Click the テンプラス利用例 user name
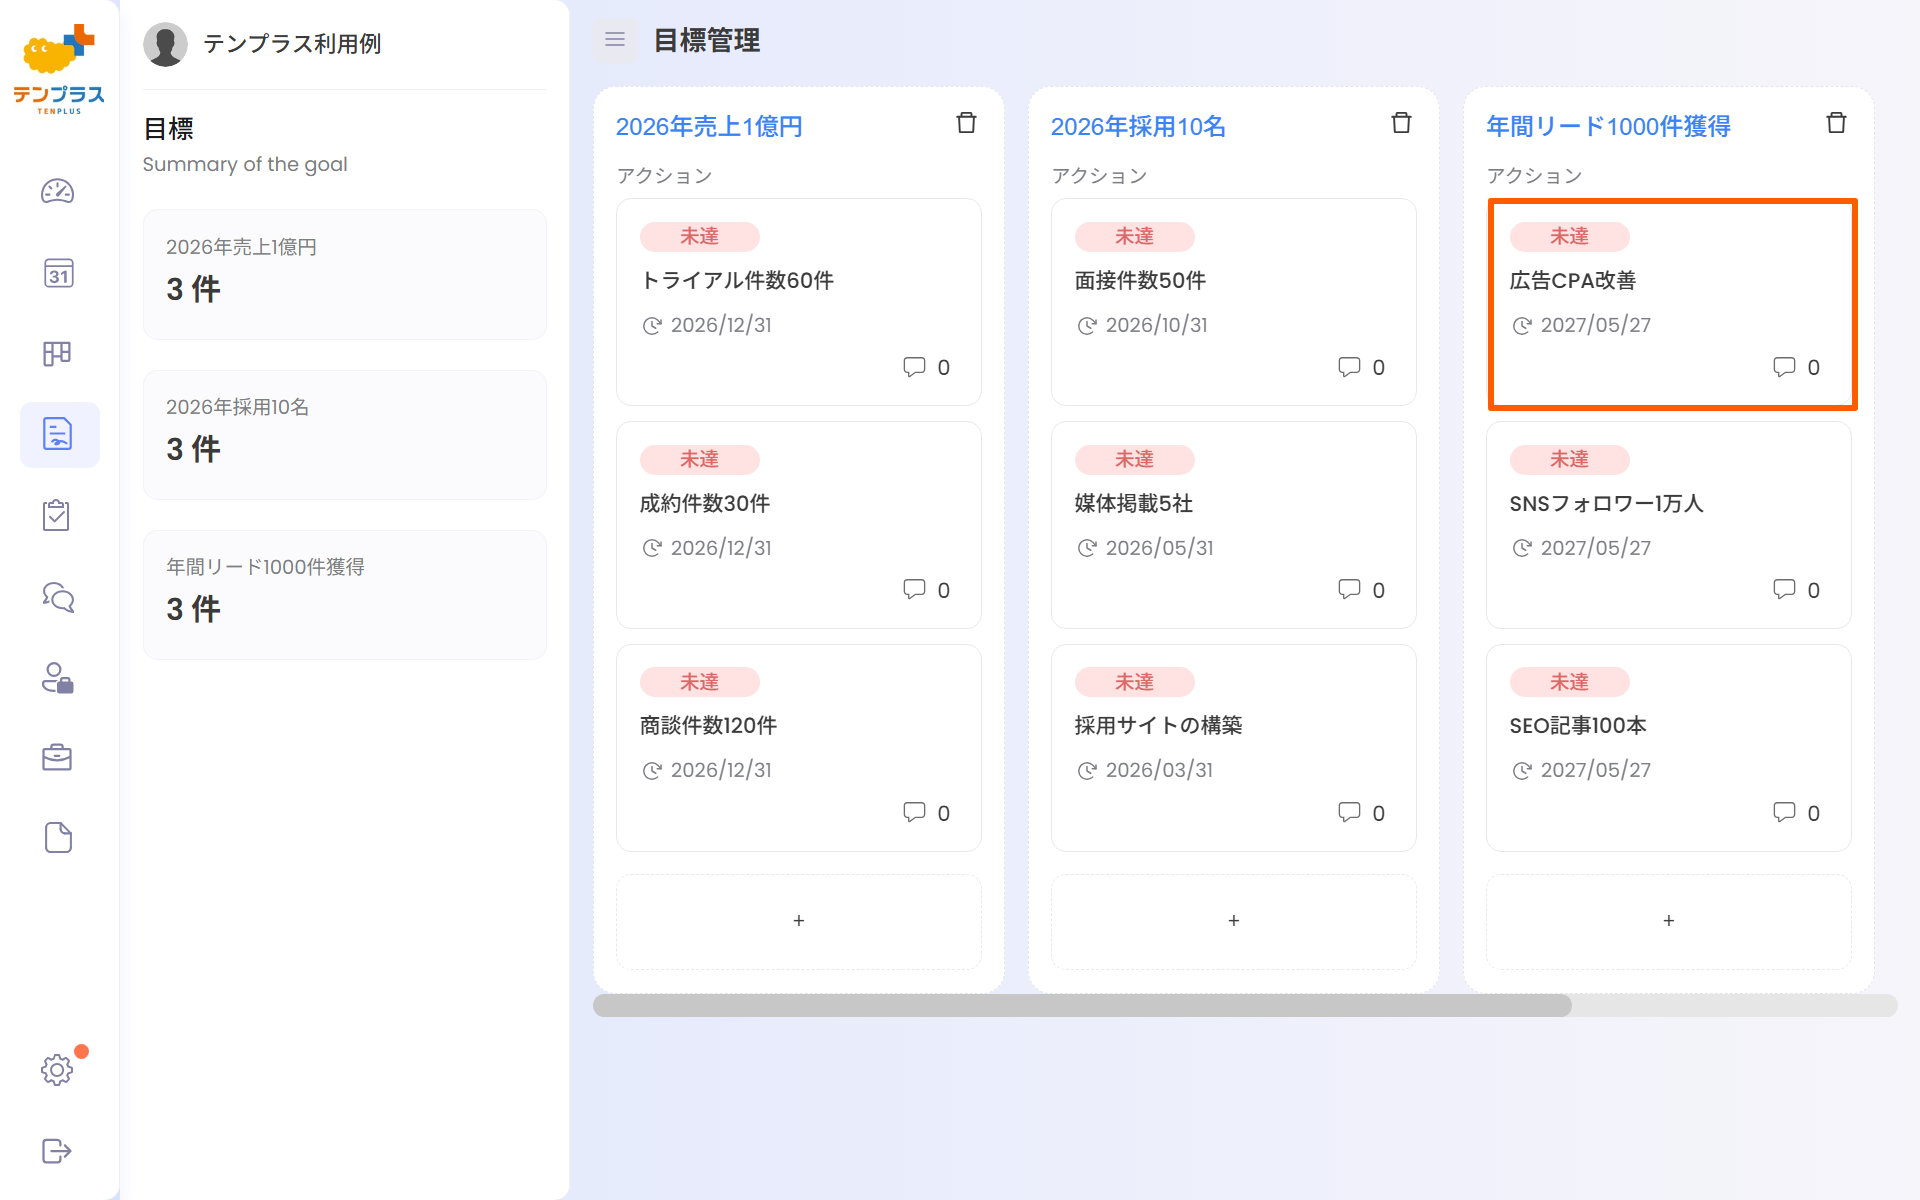1920x1200 pixels. [x=292, y=44]
